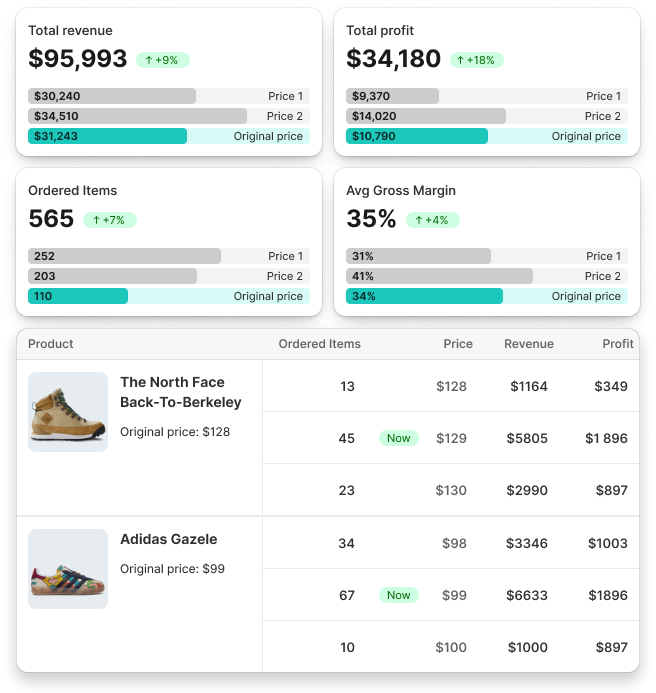
Task: Select the Adidas Gazele shoe thumbnail
Action: [68, 569]
